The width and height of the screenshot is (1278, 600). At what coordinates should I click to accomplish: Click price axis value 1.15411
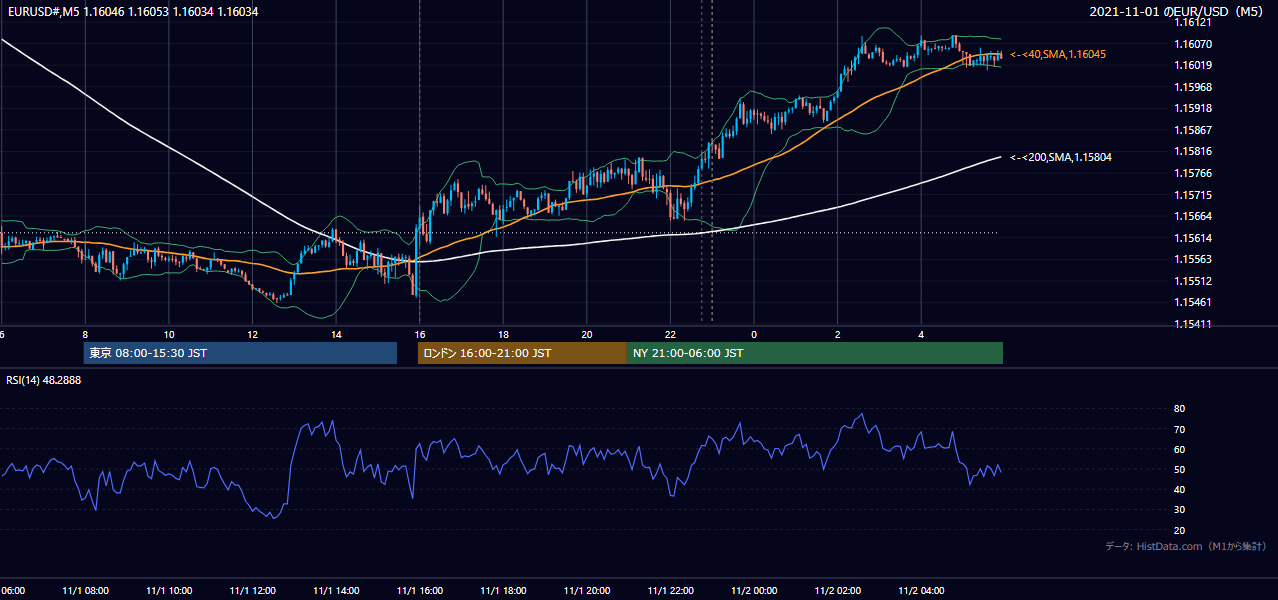[1192, 324]
